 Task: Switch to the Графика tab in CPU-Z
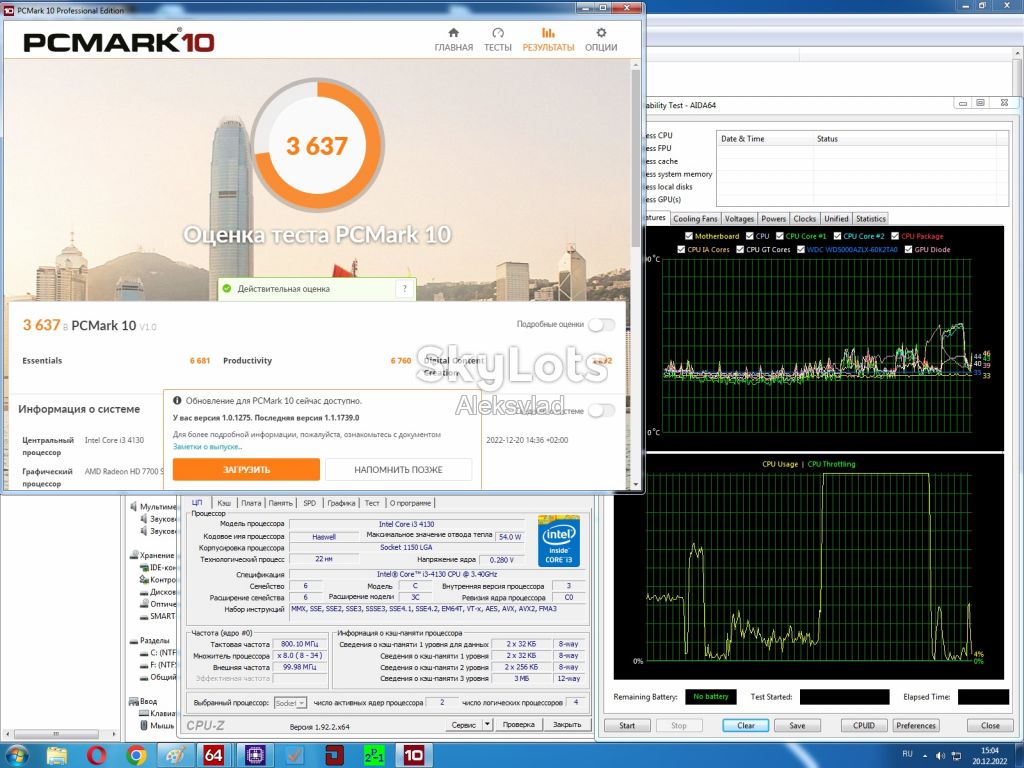[x=341, y=503]
